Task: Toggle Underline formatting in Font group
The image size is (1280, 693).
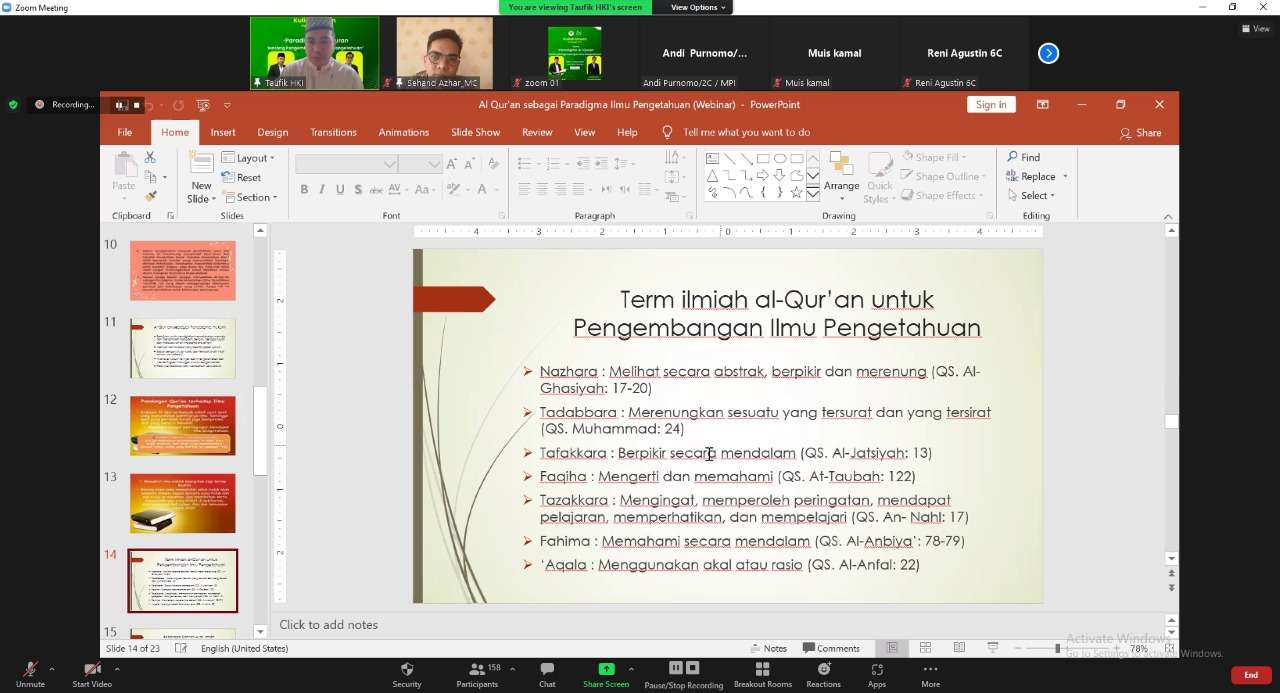Action: tap(340, 189)
